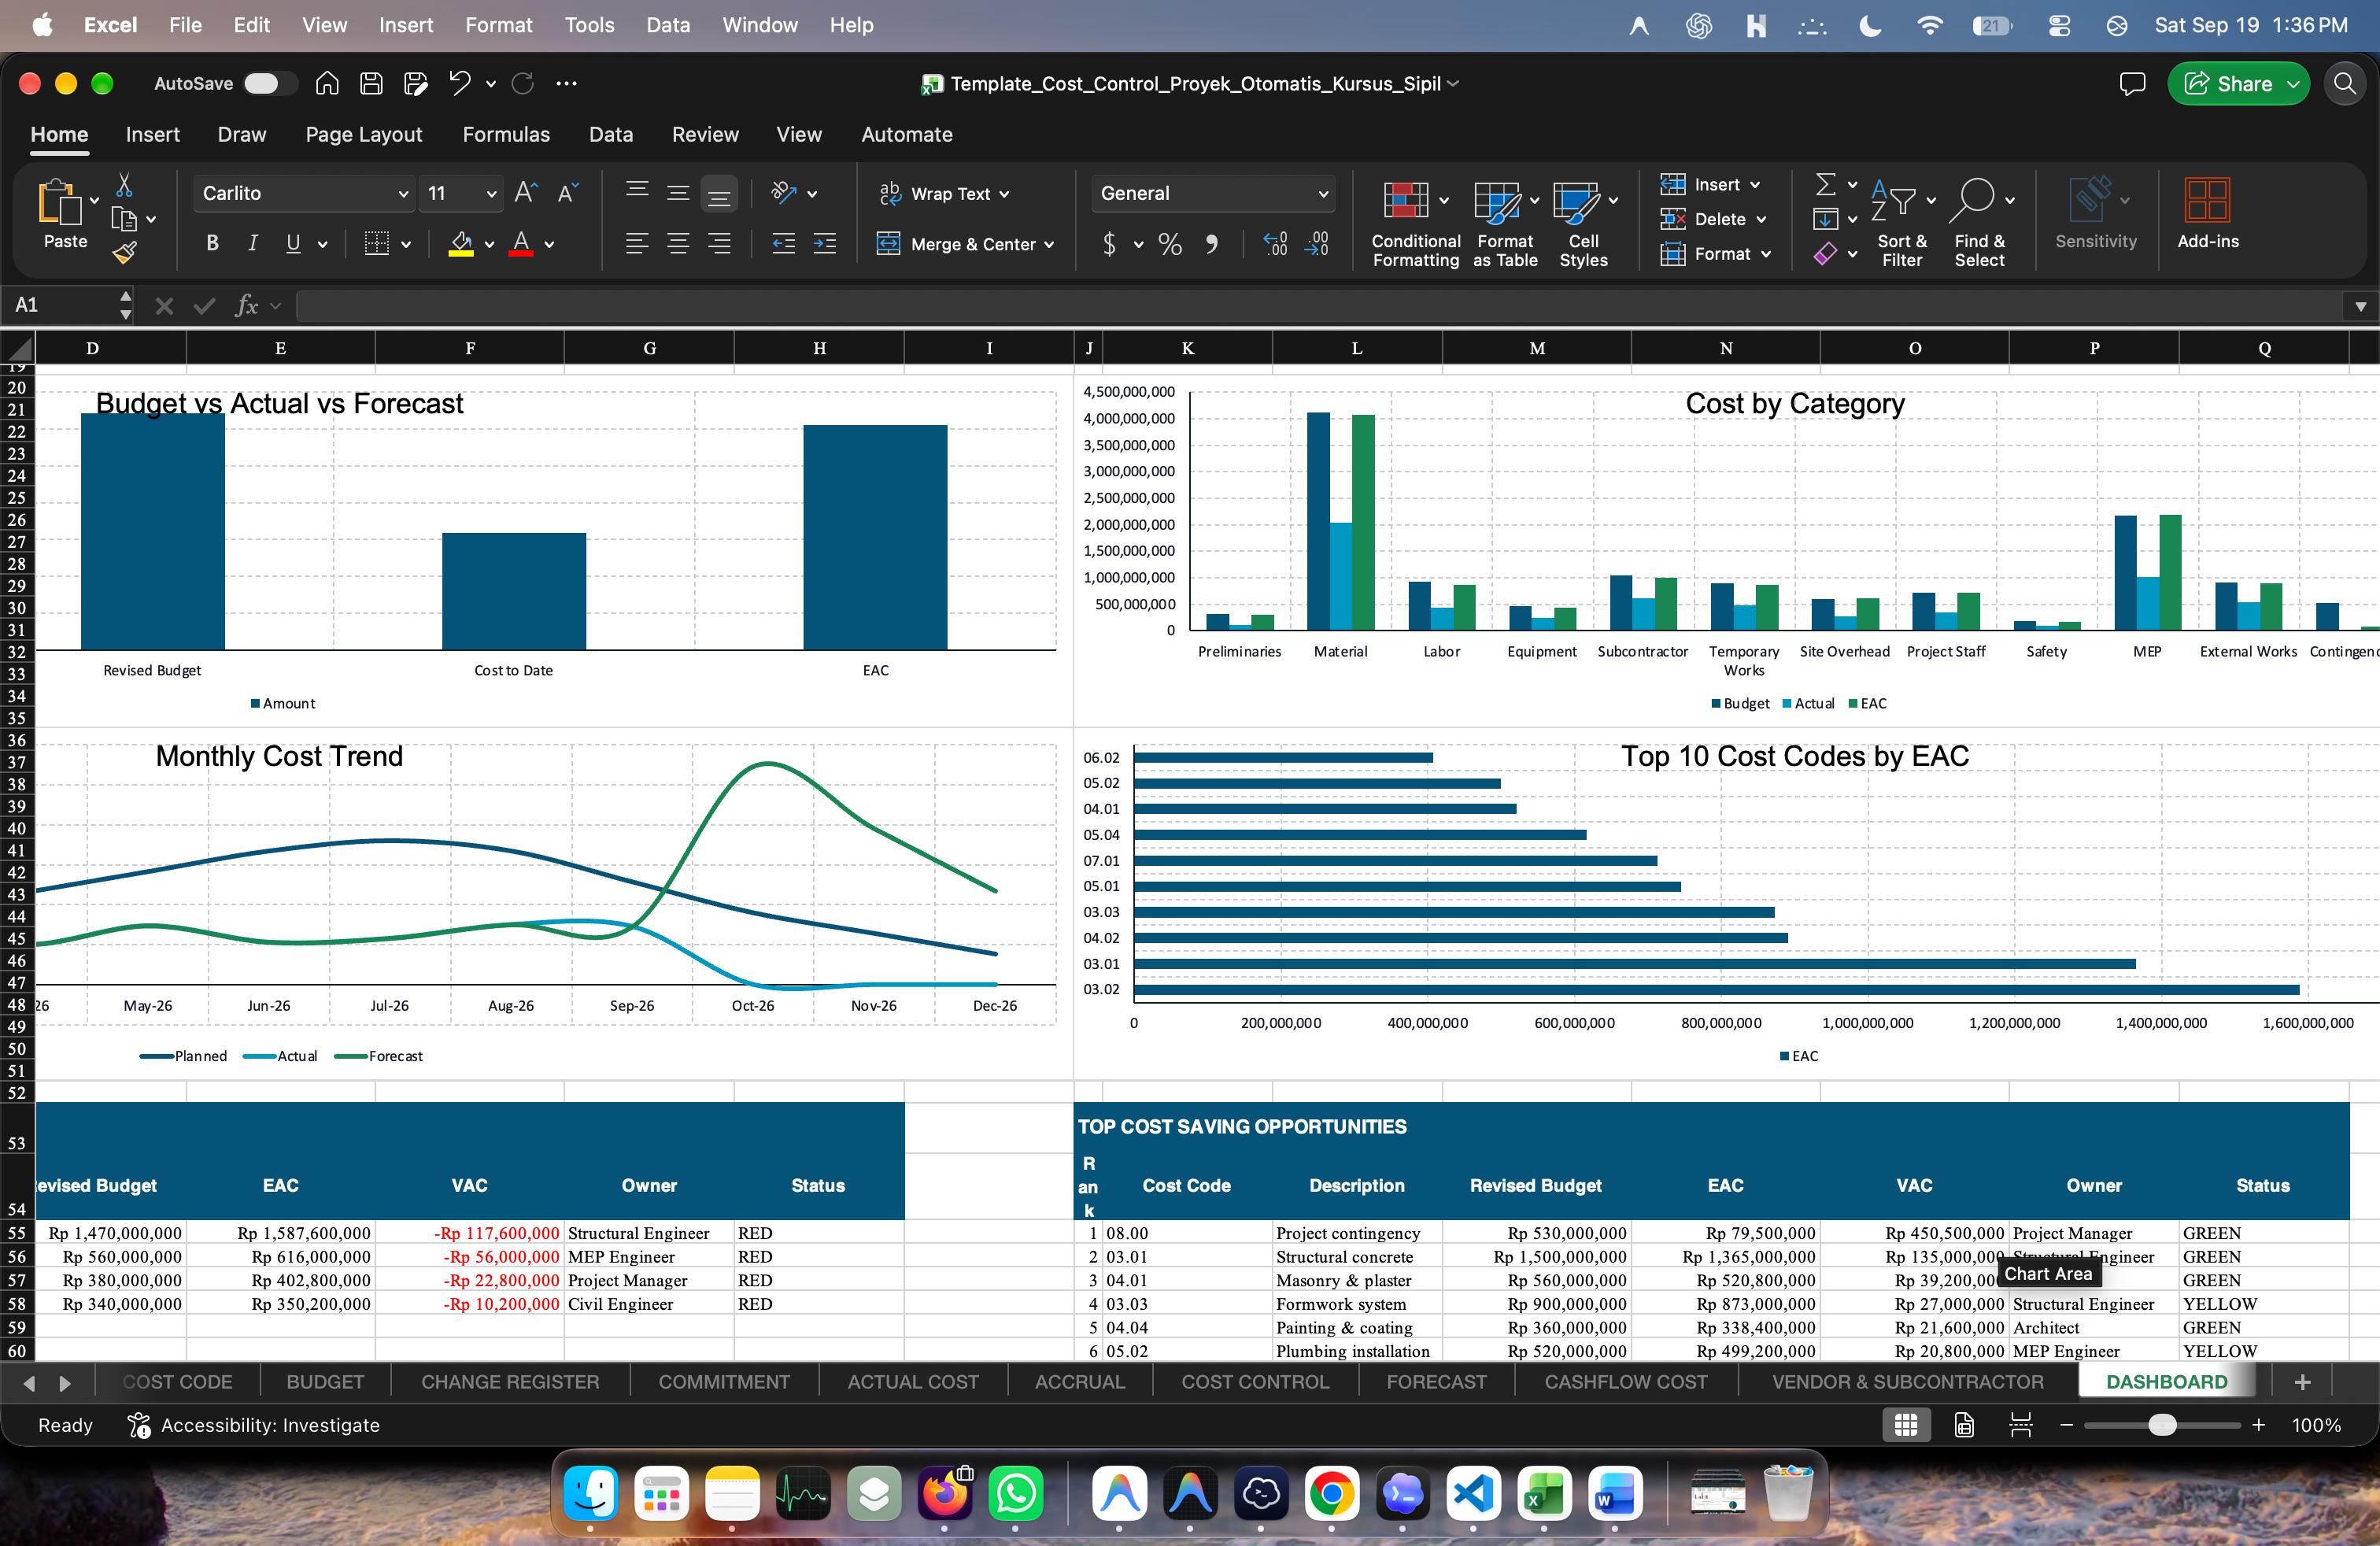
Task: Open the font size 11 dropdown
Action: click(x=491, y=194)
